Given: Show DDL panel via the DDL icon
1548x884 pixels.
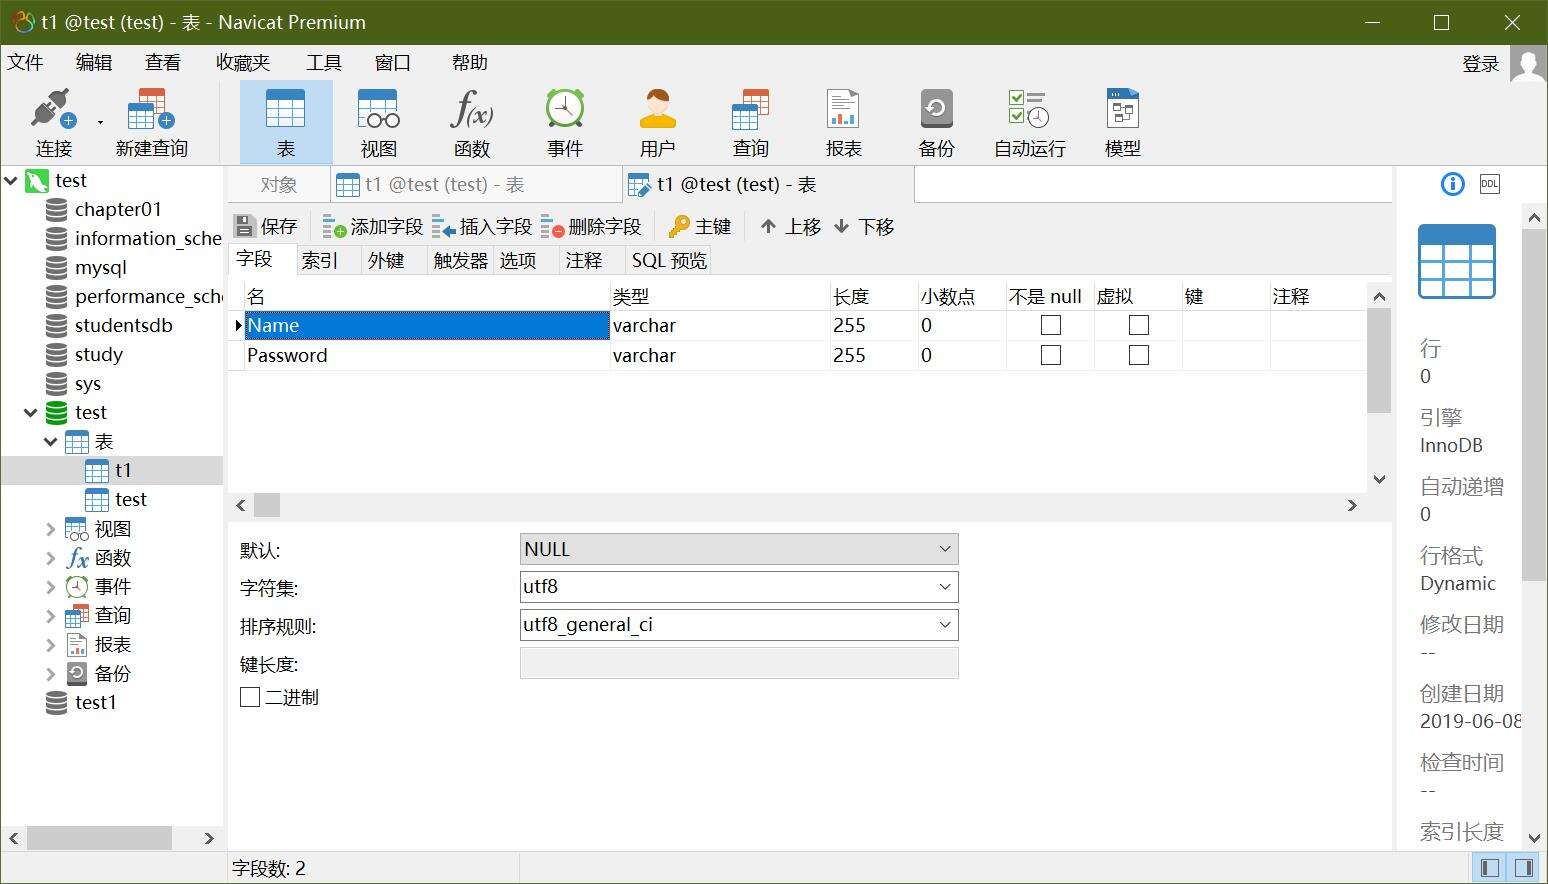Looking at the screenshot, I should [x=1489, y=184].
